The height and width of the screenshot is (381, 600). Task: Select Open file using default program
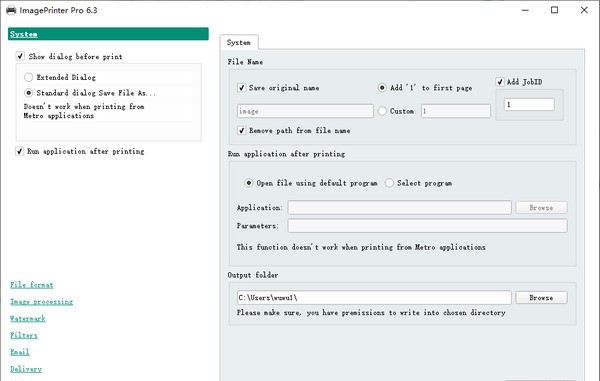coord(248,183)
